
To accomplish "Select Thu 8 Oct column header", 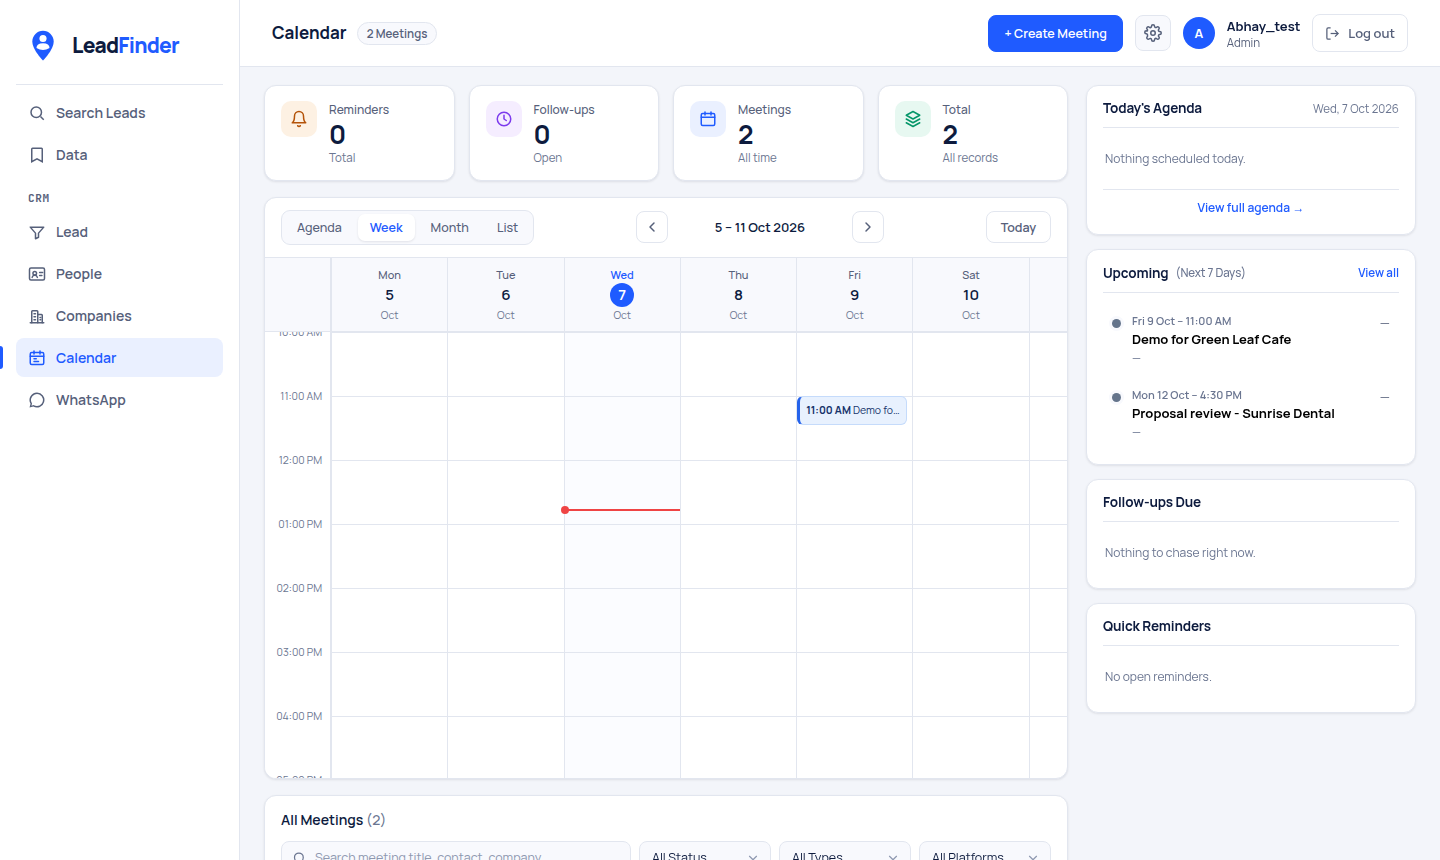I will click(x=738, y=295).
